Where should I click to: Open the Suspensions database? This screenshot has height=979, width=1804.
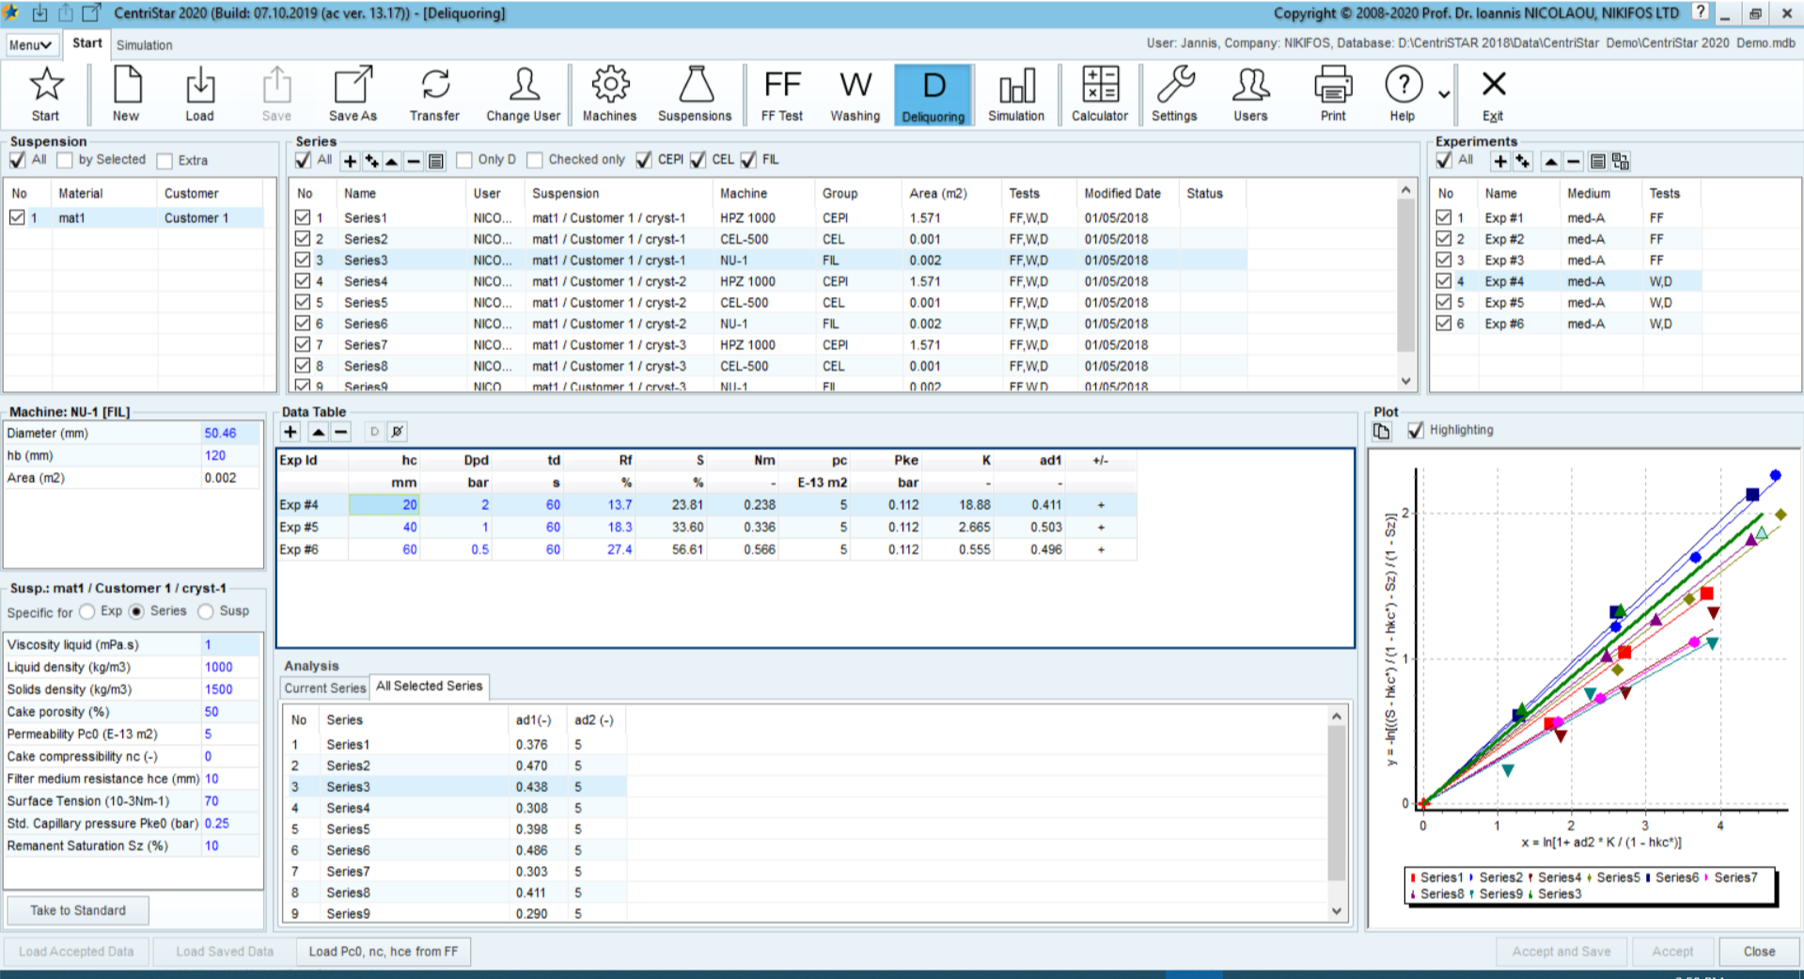pyautogui.click(x=694, y=95)
